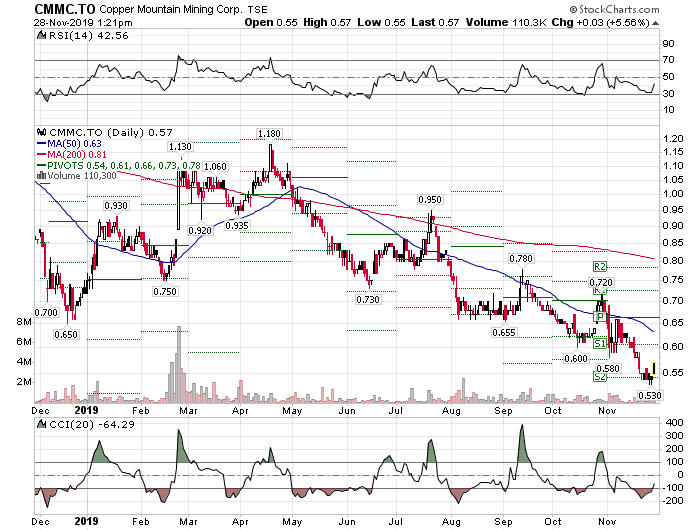Click the 8M volume axis label

24,321
